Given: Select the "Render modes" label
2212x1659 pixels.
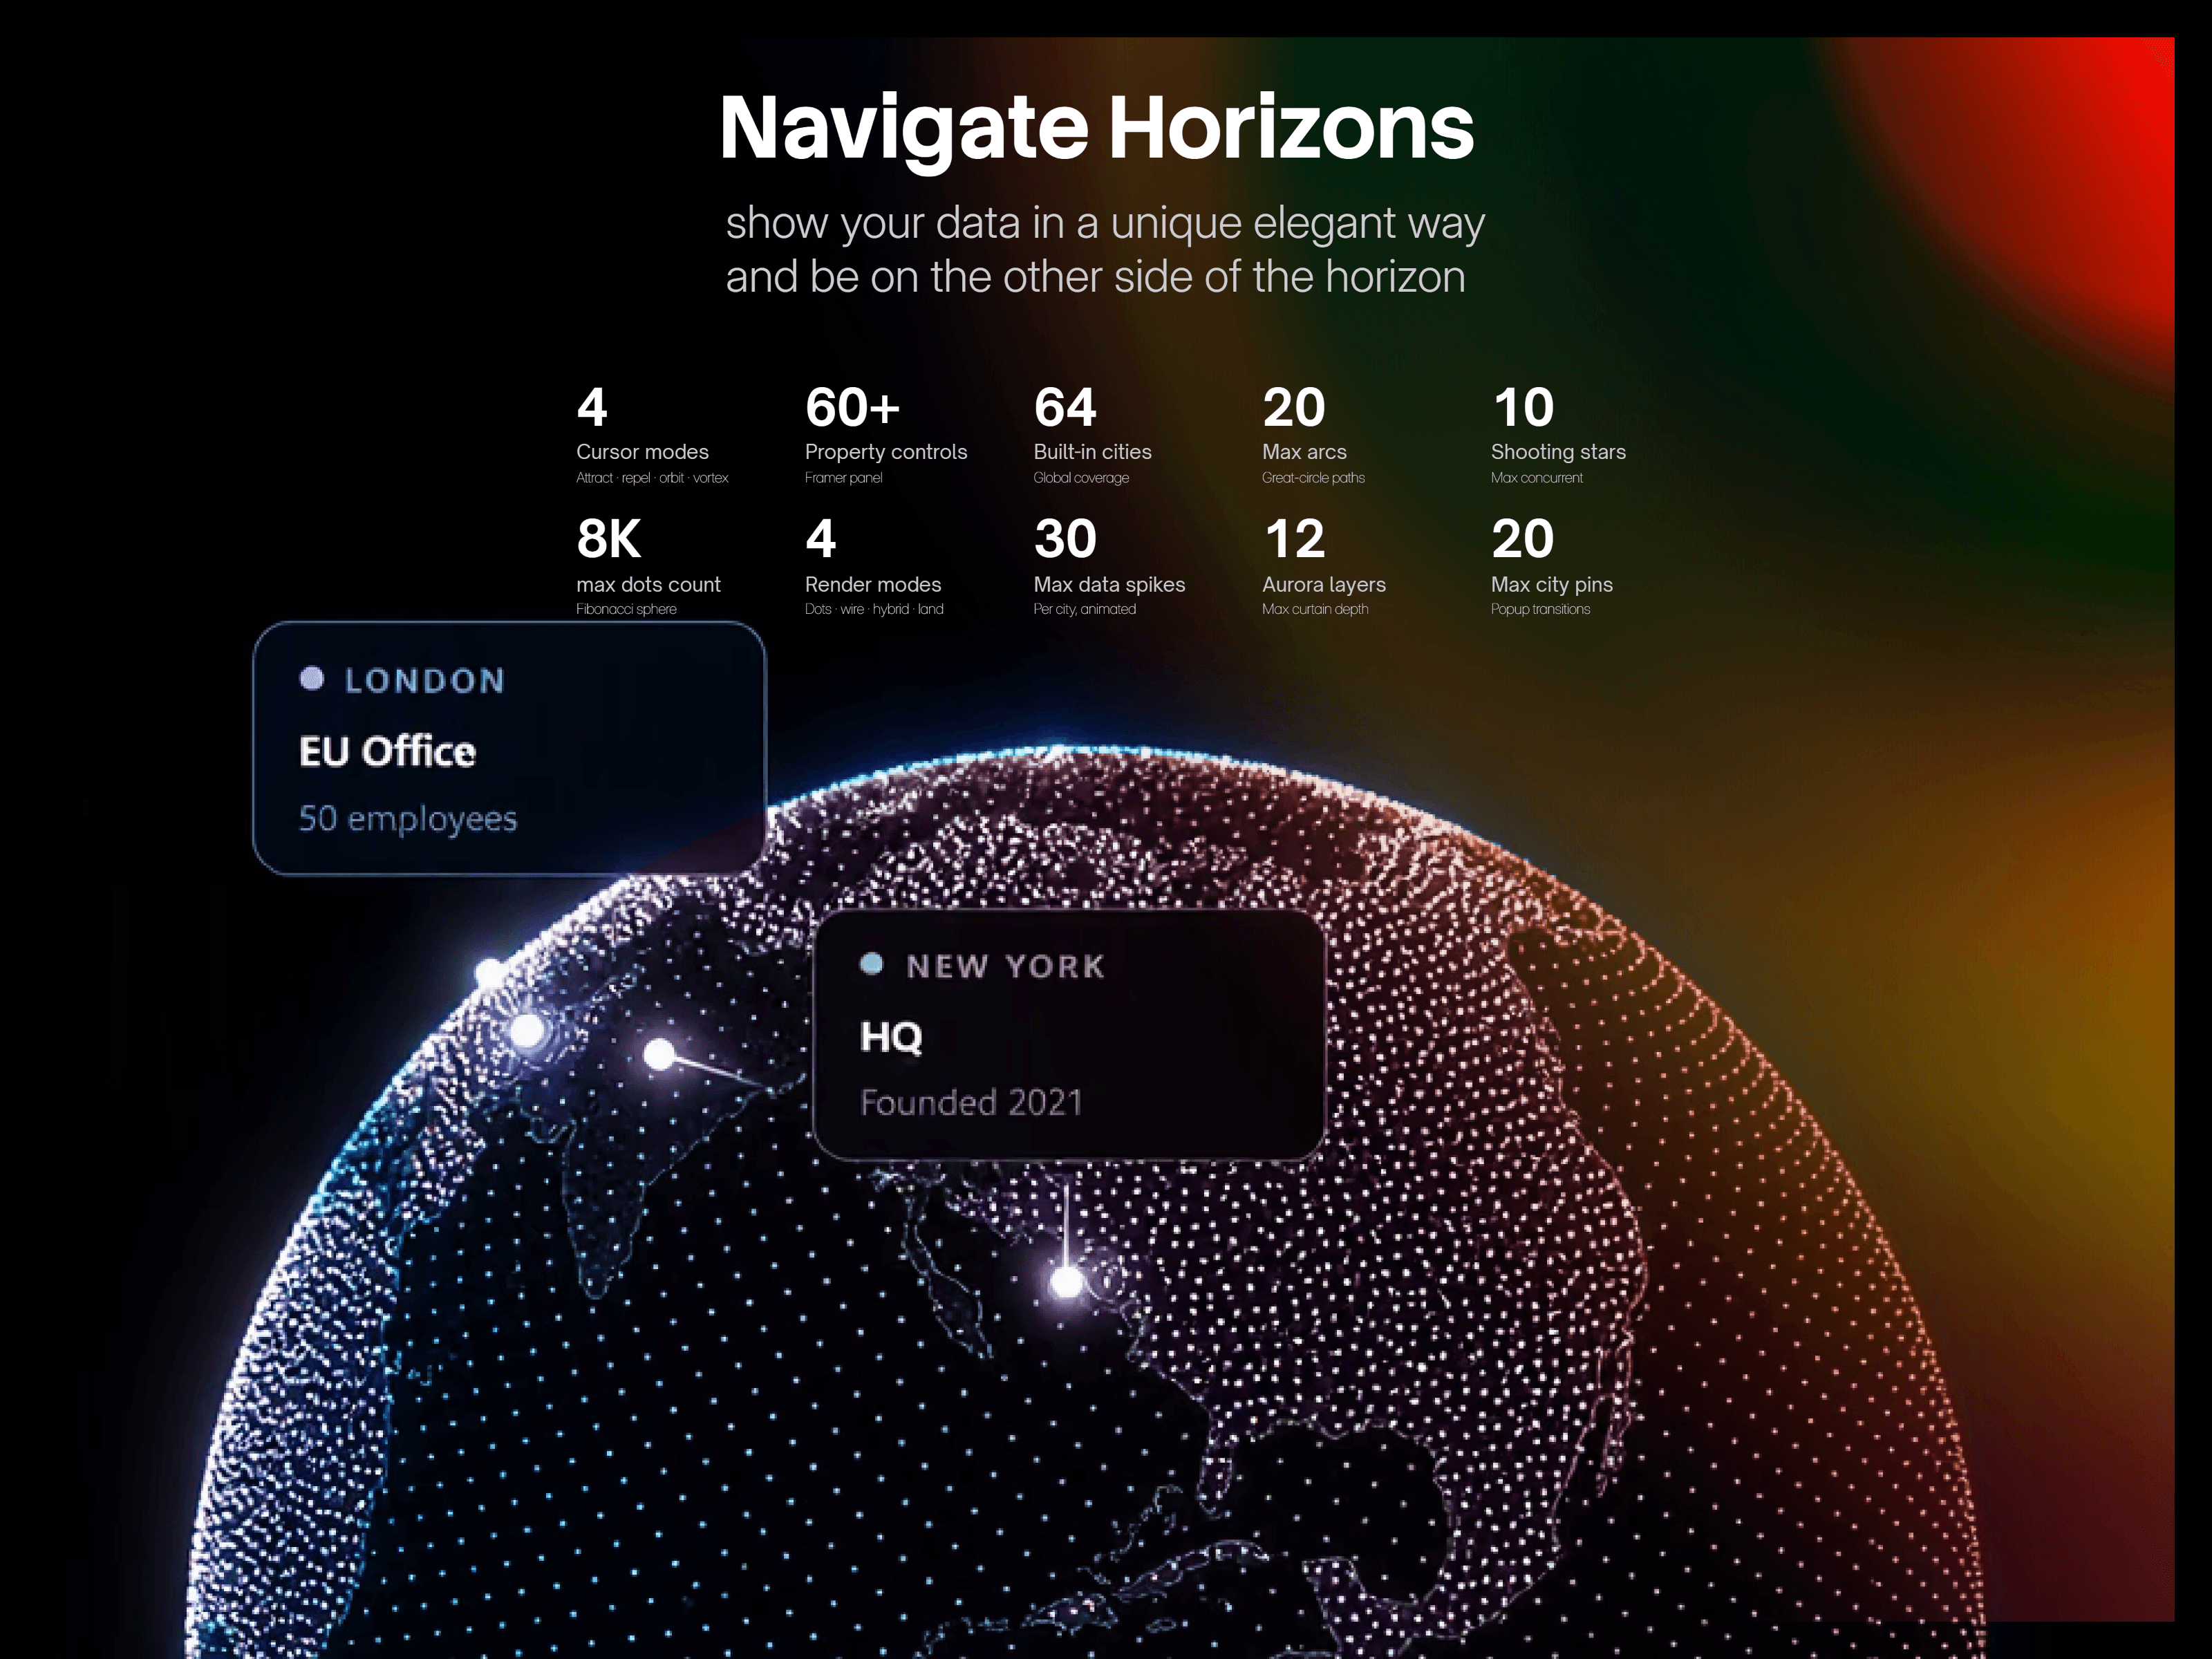Looking at the screenshot, I should pos(873,584).
